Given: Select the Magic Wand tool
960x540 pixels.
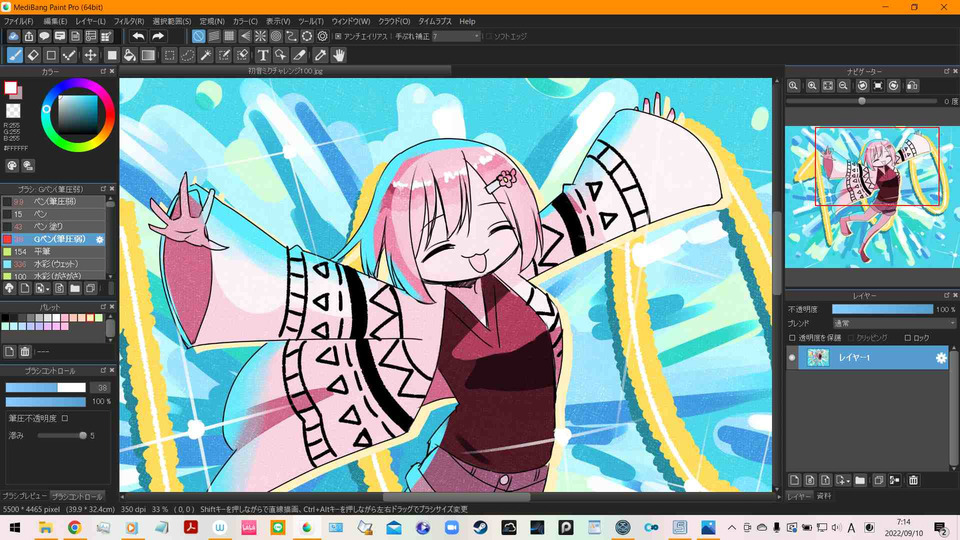Looking at the screenshot, I should 206,55.
